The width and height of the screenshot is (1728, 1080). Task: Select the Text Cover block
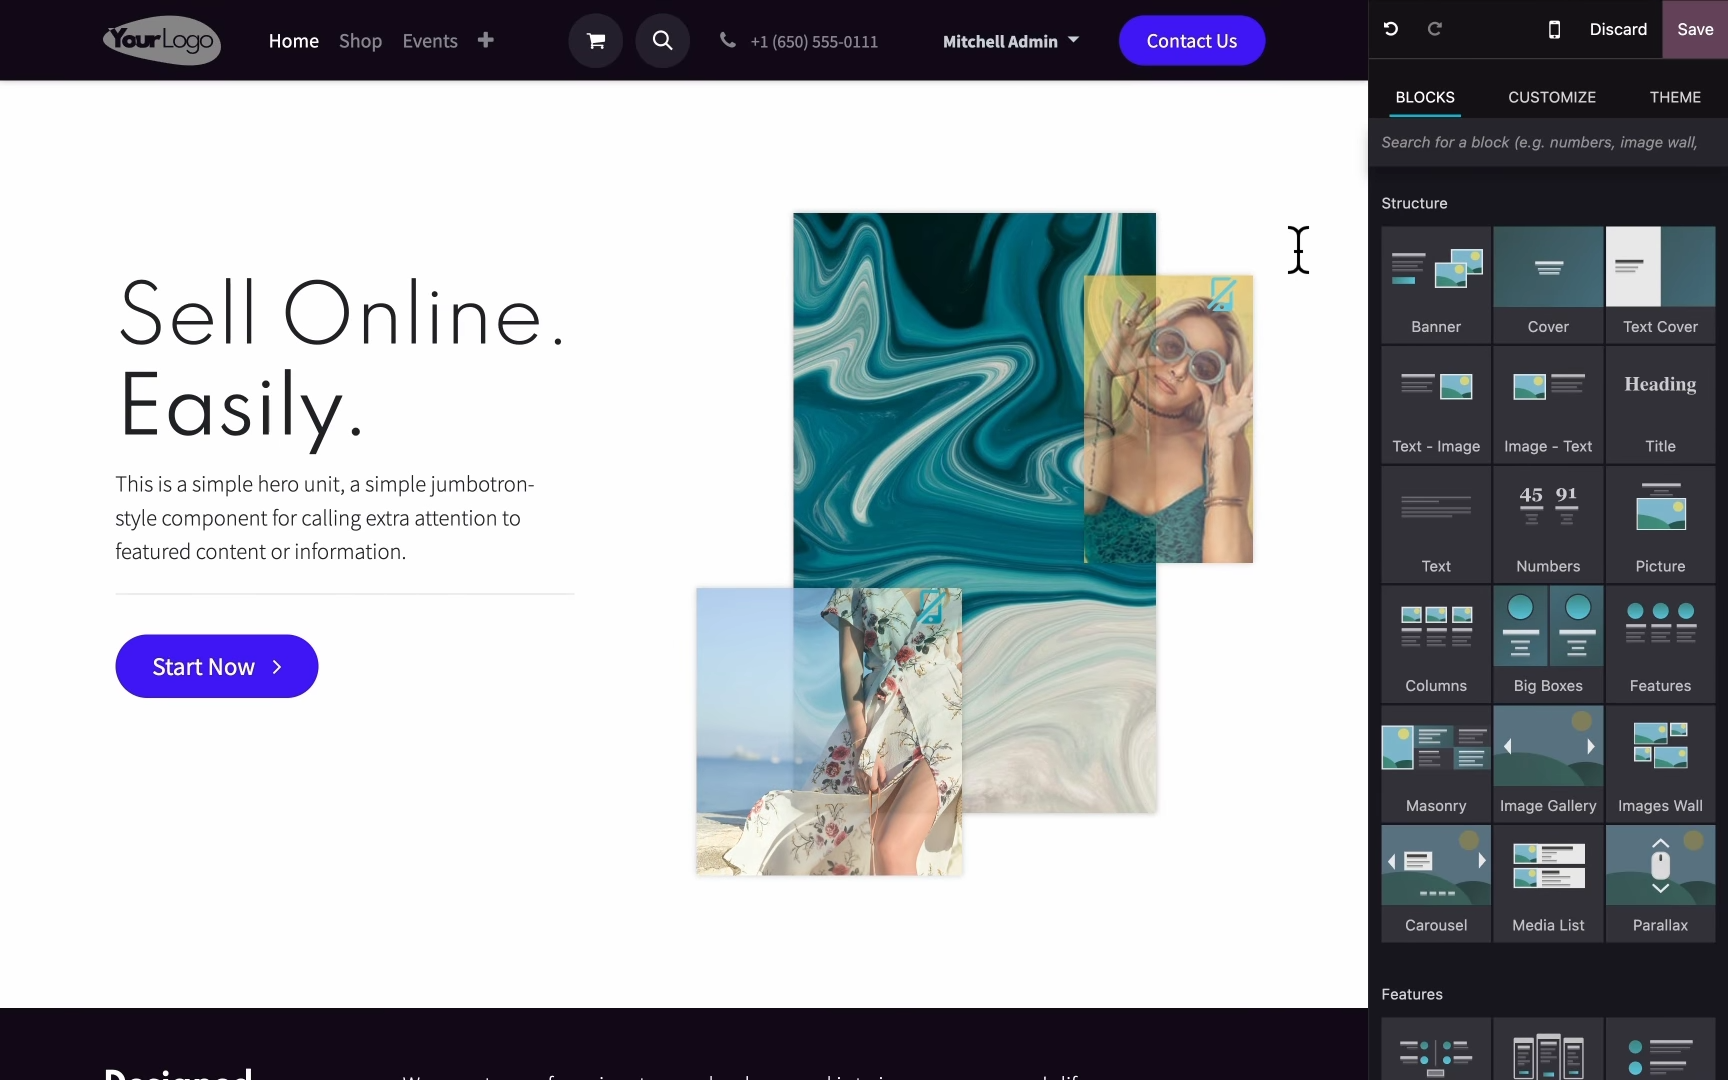pos(1660,284)
